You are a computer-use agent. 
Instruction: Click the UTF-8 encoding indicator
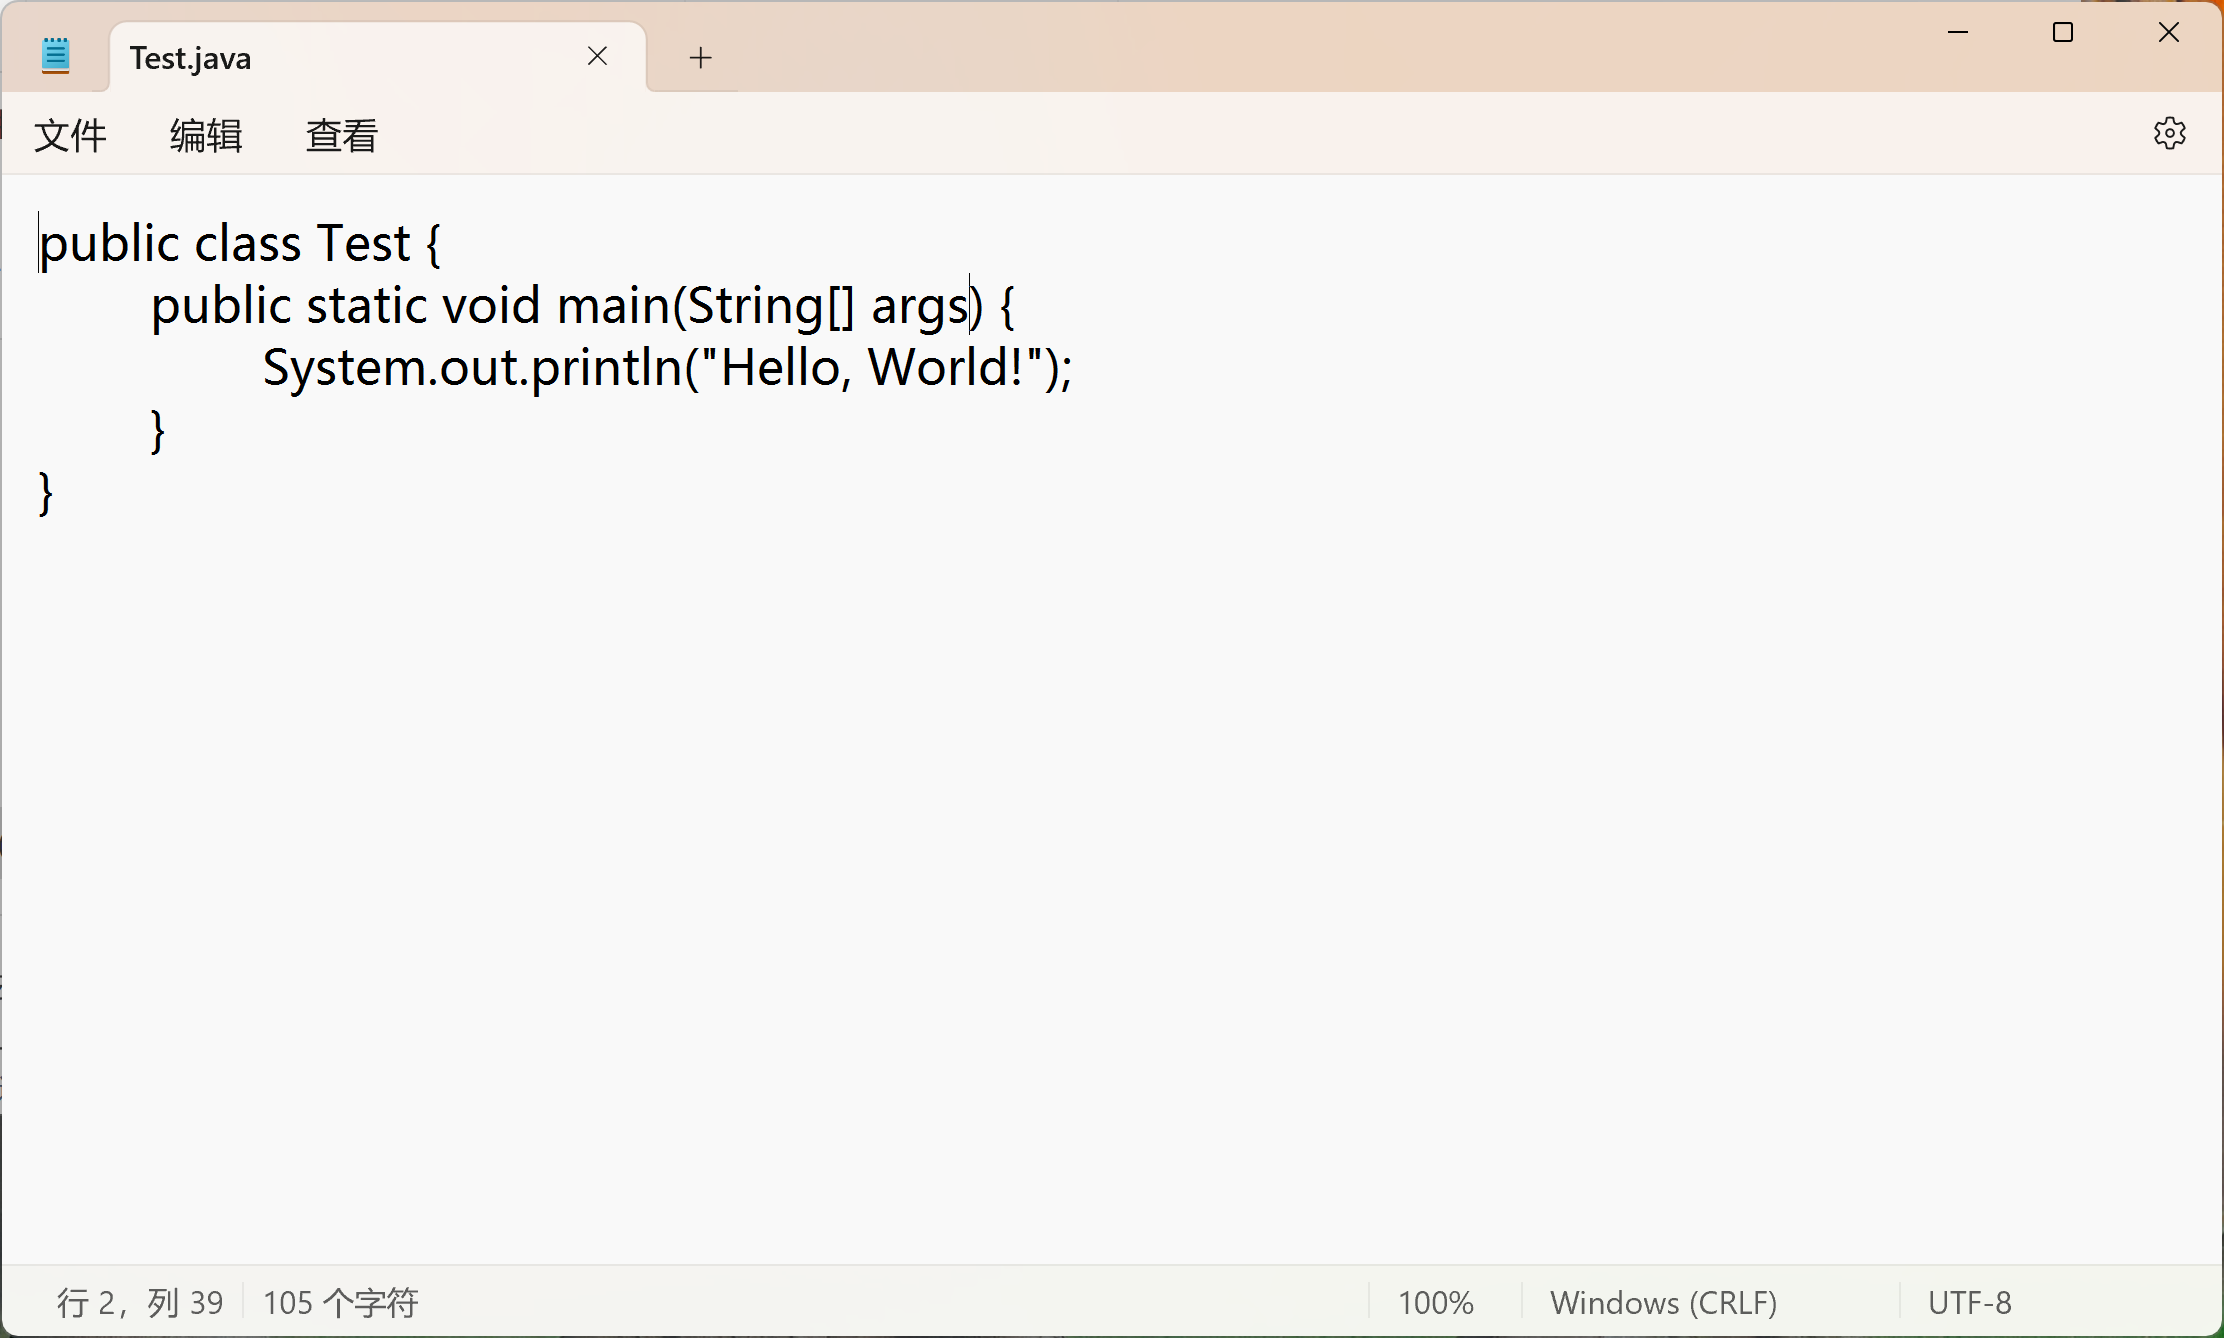click(x=1969, y=1302)
